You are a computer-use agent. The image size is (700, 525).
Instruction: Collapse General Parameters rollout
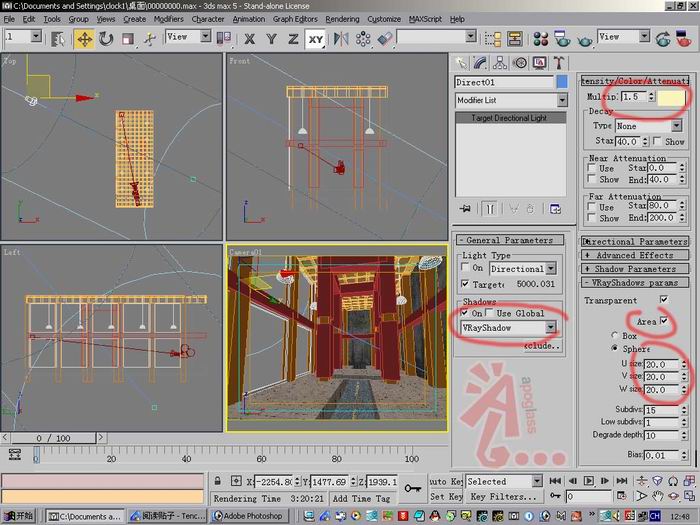[x=509, y=240]
